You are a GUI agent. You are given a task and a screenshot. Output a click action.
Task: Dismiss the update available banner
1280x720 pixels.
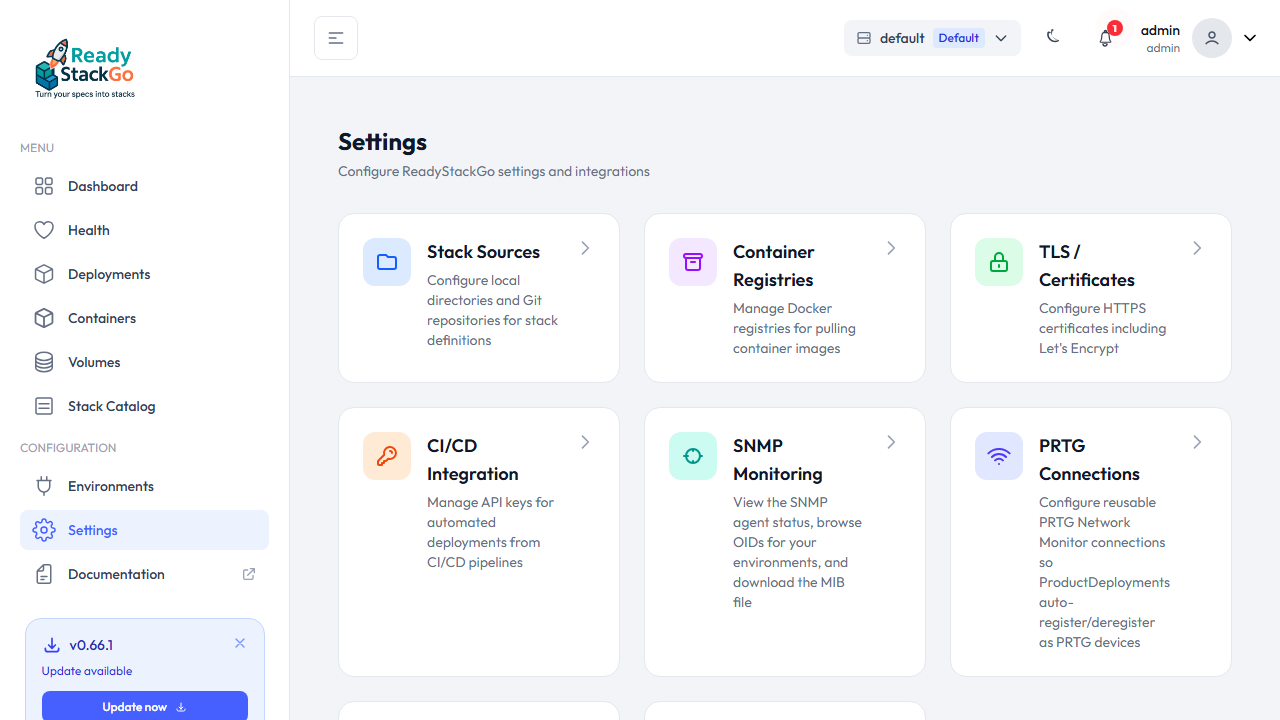(240, 643)
